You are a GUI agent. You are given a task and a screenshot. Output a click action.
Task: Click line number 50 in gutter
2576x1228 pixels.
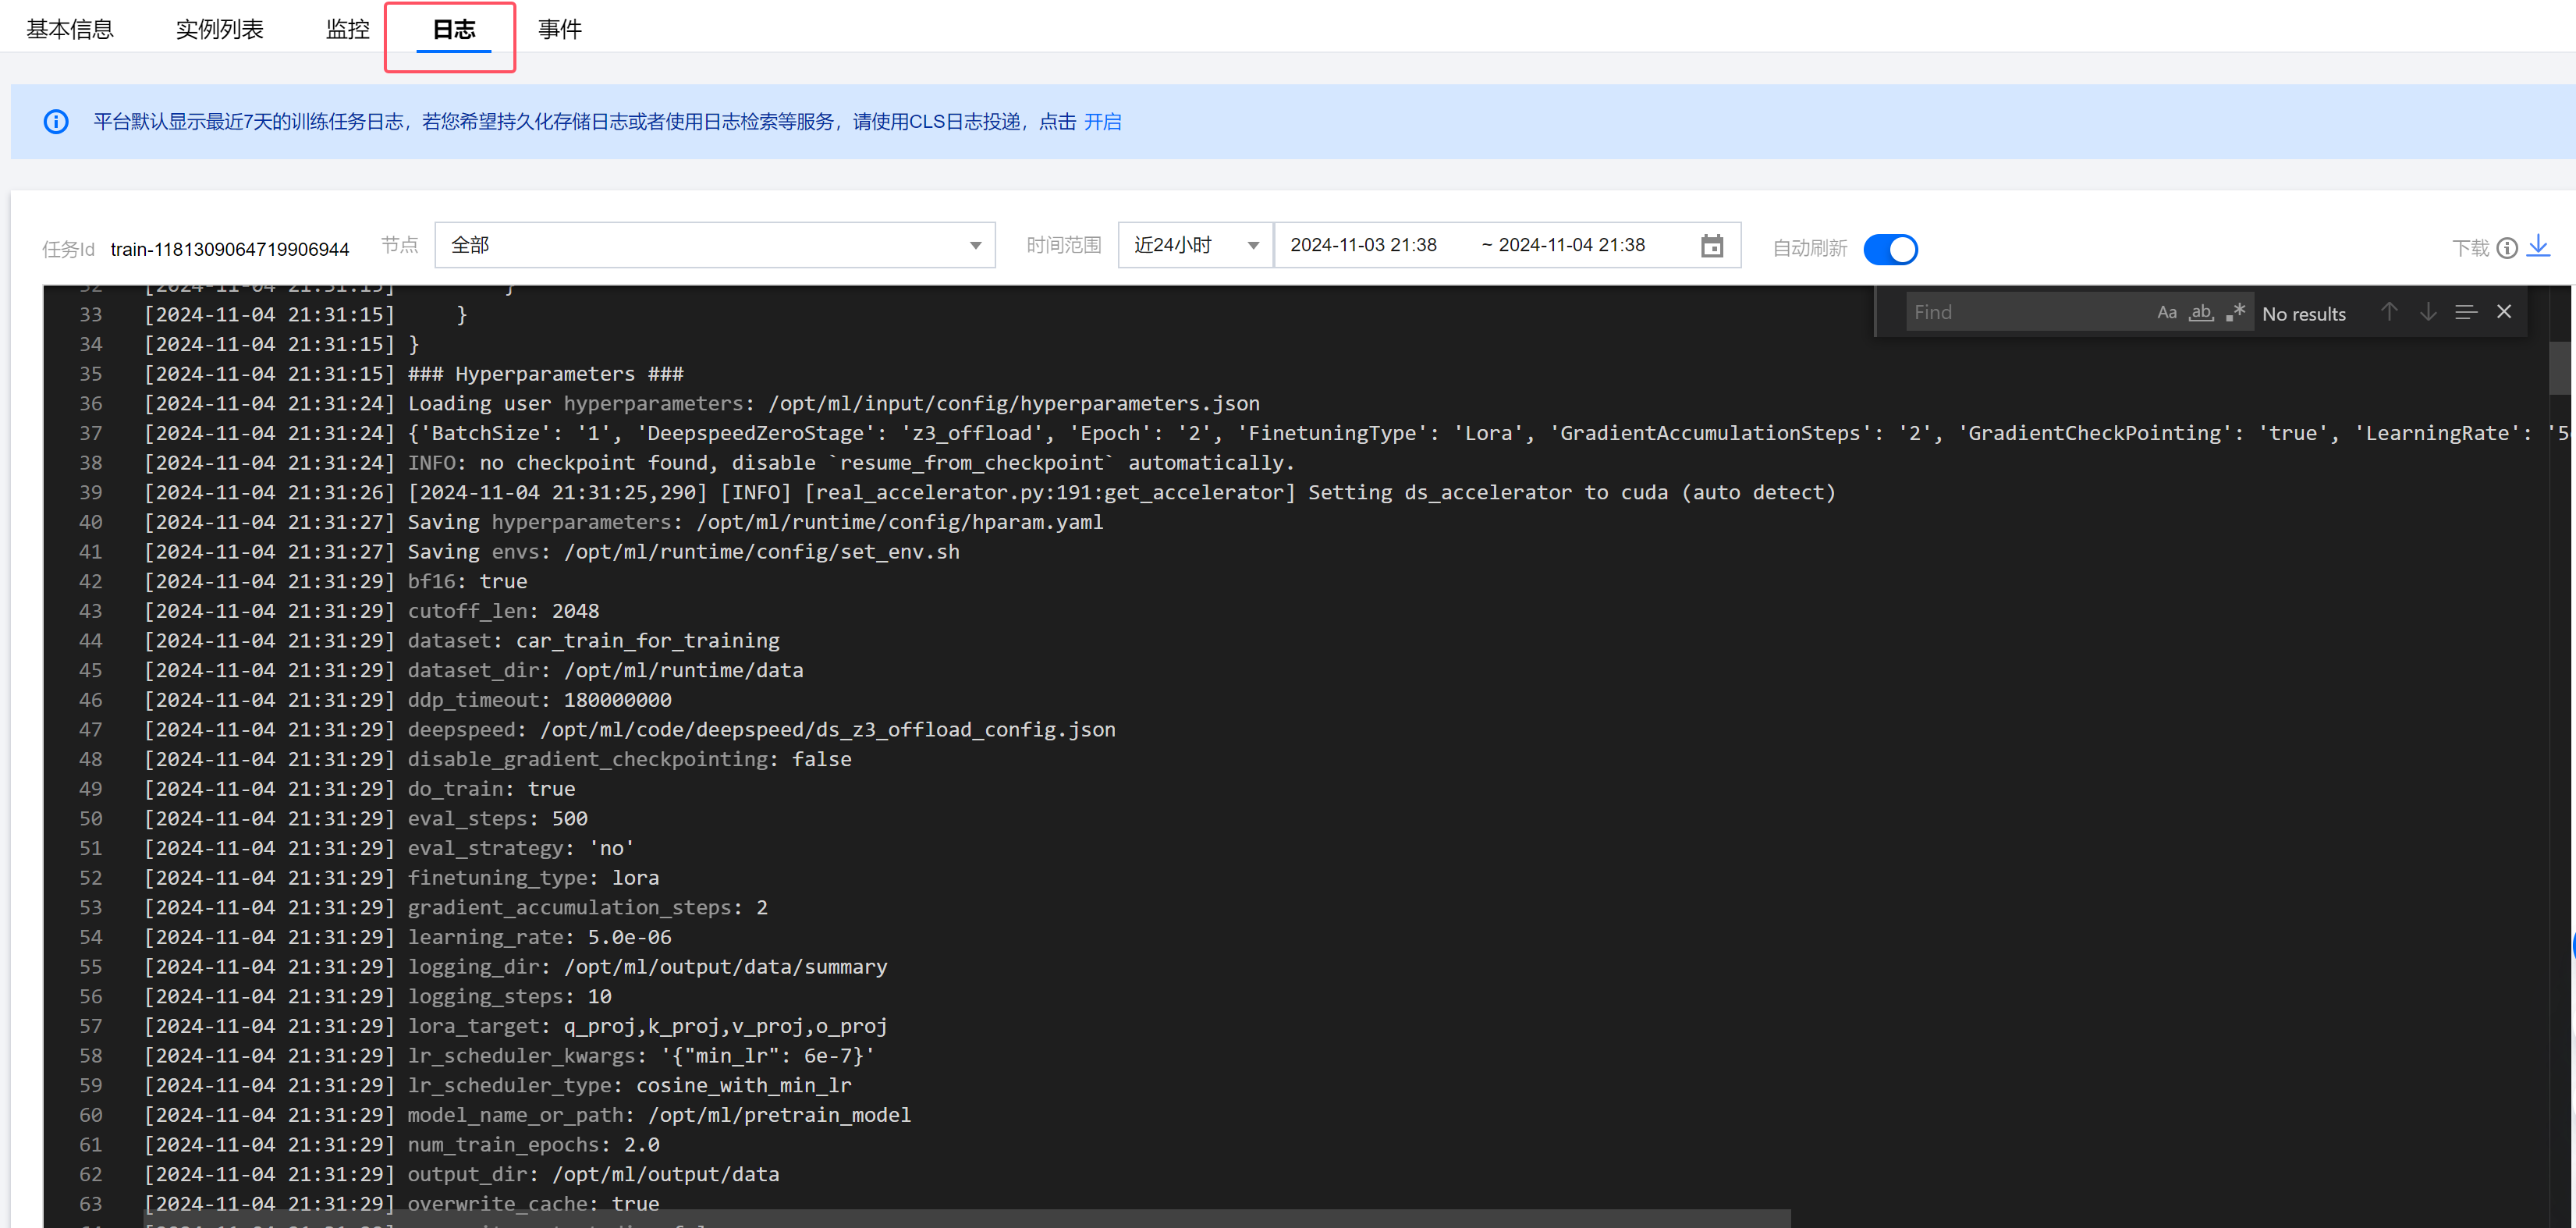coord(91,819)
